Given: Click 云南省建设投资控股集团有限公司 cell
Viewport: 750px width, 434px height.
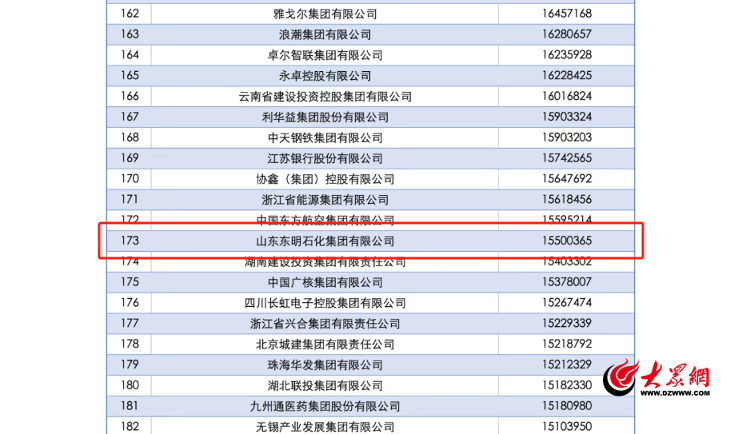Looking at the screenshot, I should [x=325, y=97].
